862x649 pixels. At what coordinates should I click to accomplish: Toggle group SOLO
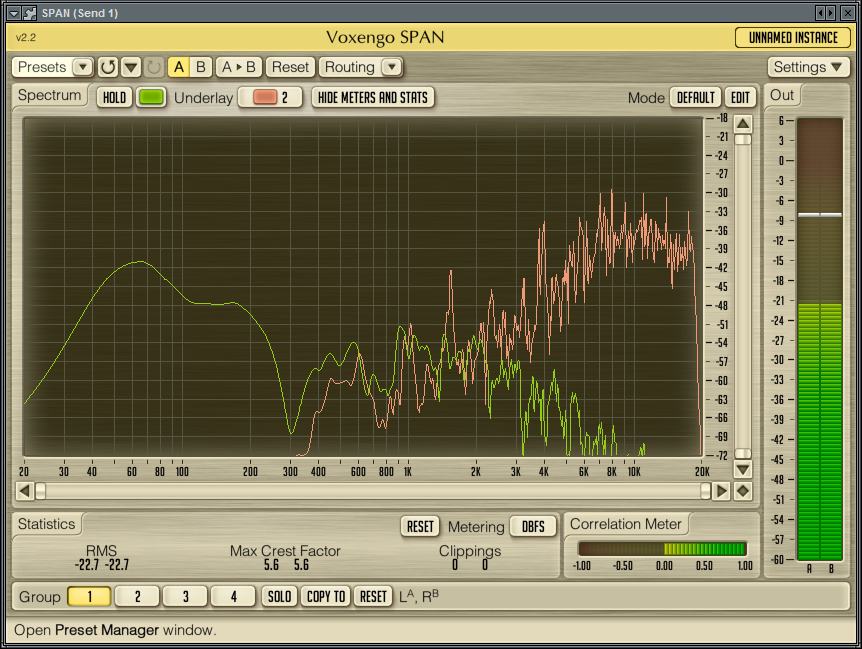click(x=279, y=596)
